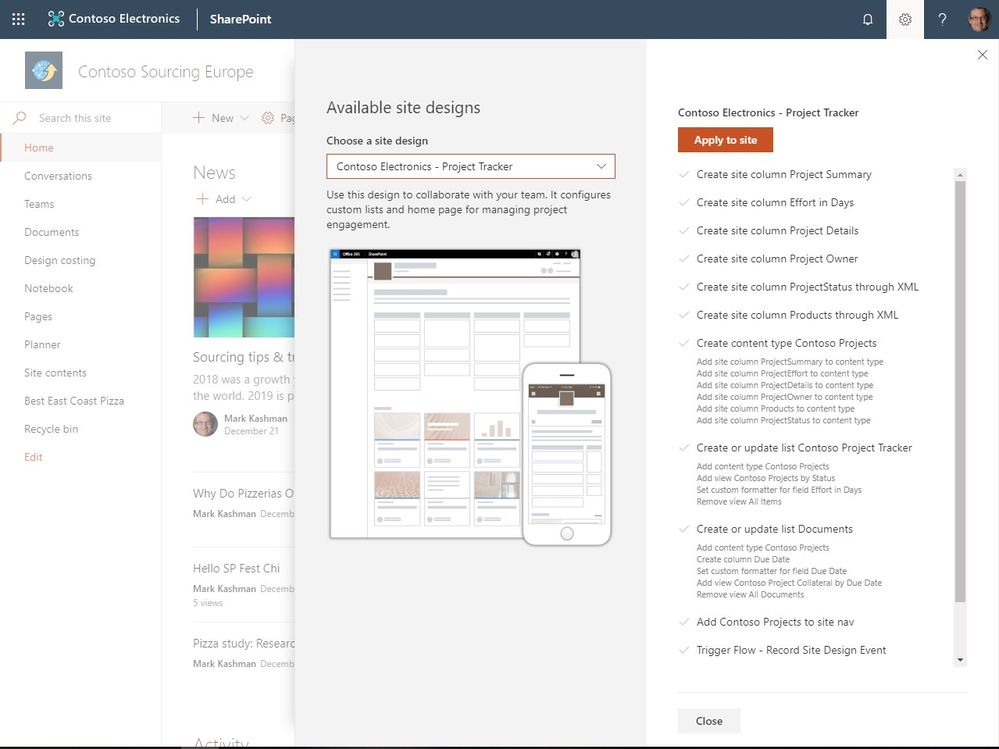Click the site design preview image
Image resolution: width=999 pixels, height=749 pixels.
click(x=470, y=397)
